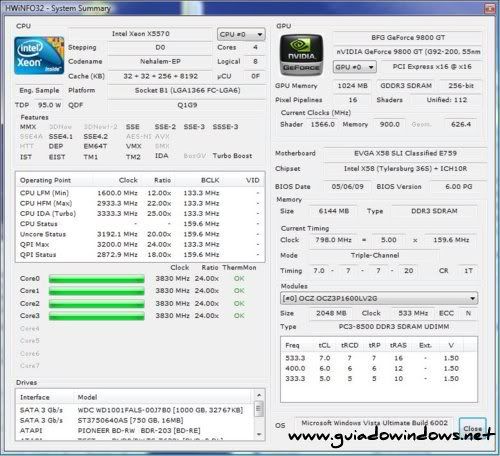Click the 2048 MB module size field
Image resolution: width=500 pixels, height=456 pixels.
point(331,313)
